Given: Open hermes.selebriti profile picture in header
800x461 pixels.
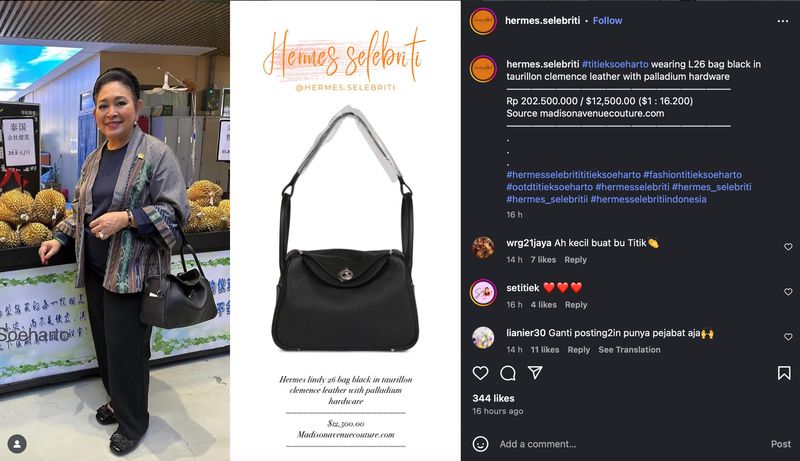Looking at the screenshot, I should [x=483, y=21].
